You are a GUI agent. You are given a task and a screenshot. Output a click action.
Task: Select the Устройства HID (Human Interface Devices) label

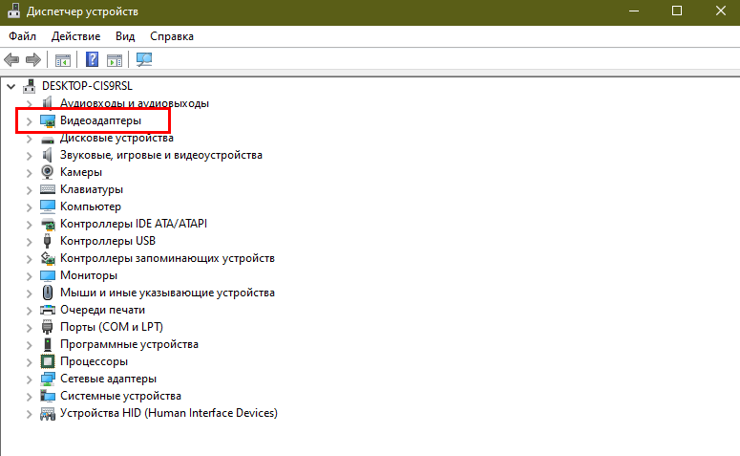(169, 413)
